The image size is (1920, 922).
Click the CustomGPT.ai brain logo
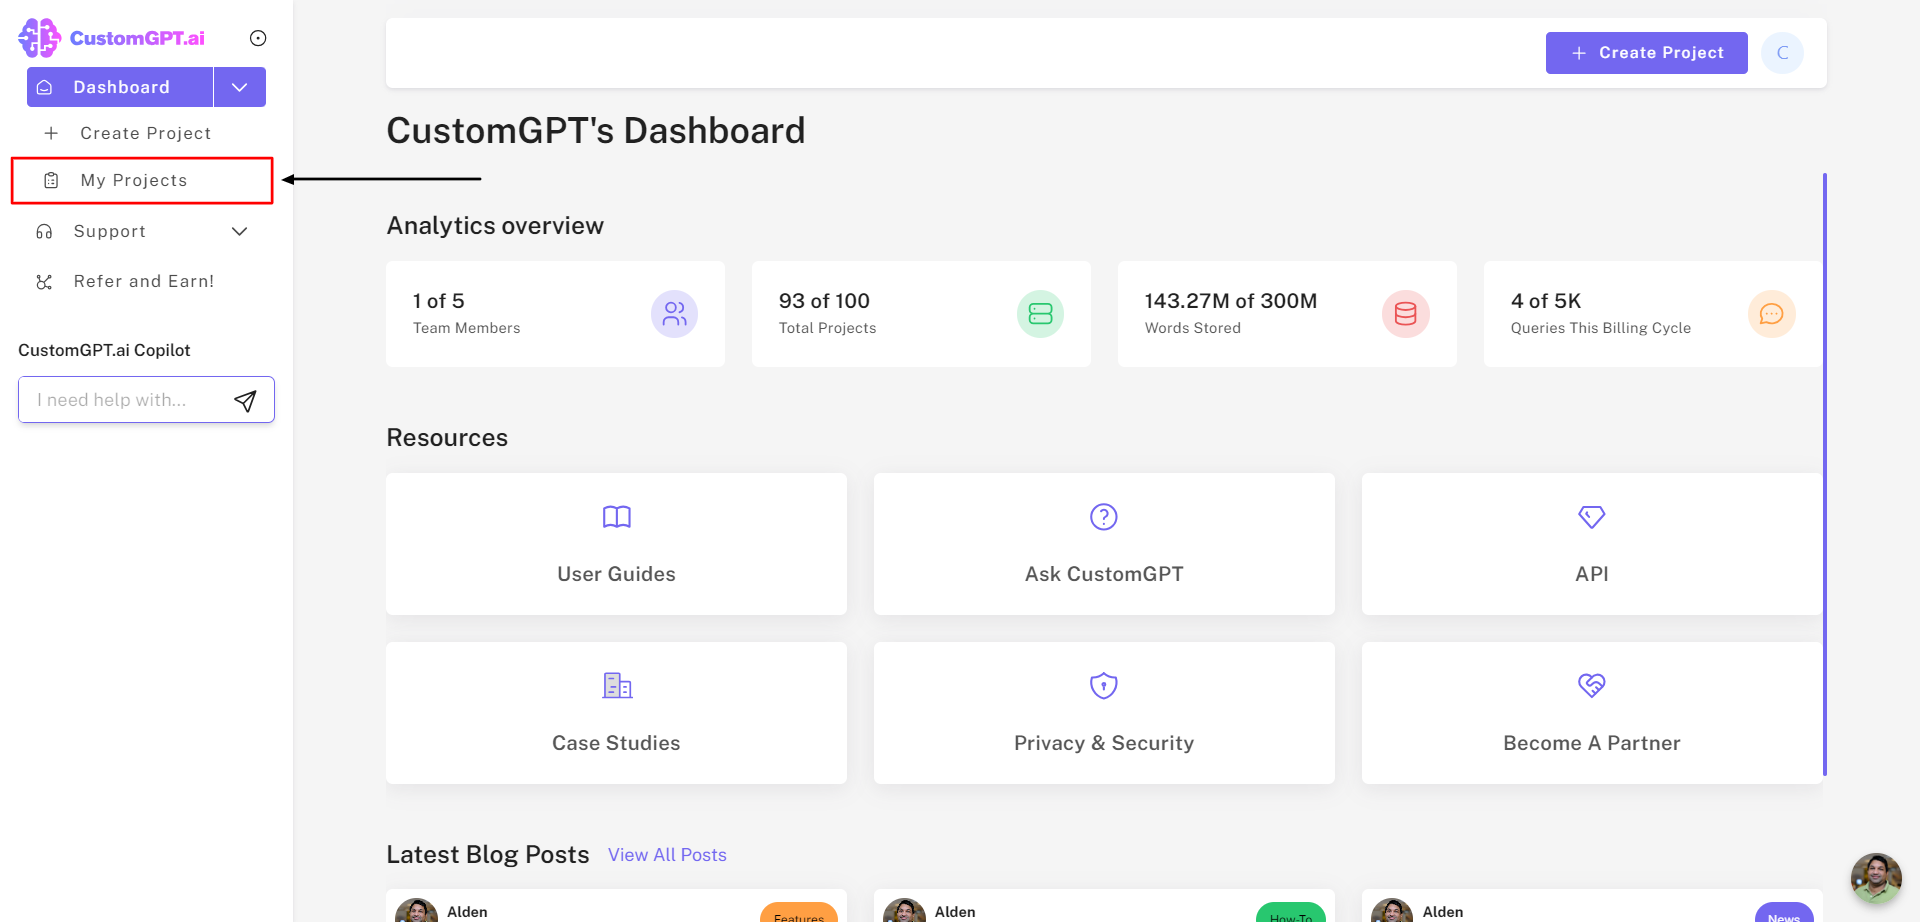pyautogui.click(x=40, y=38)
